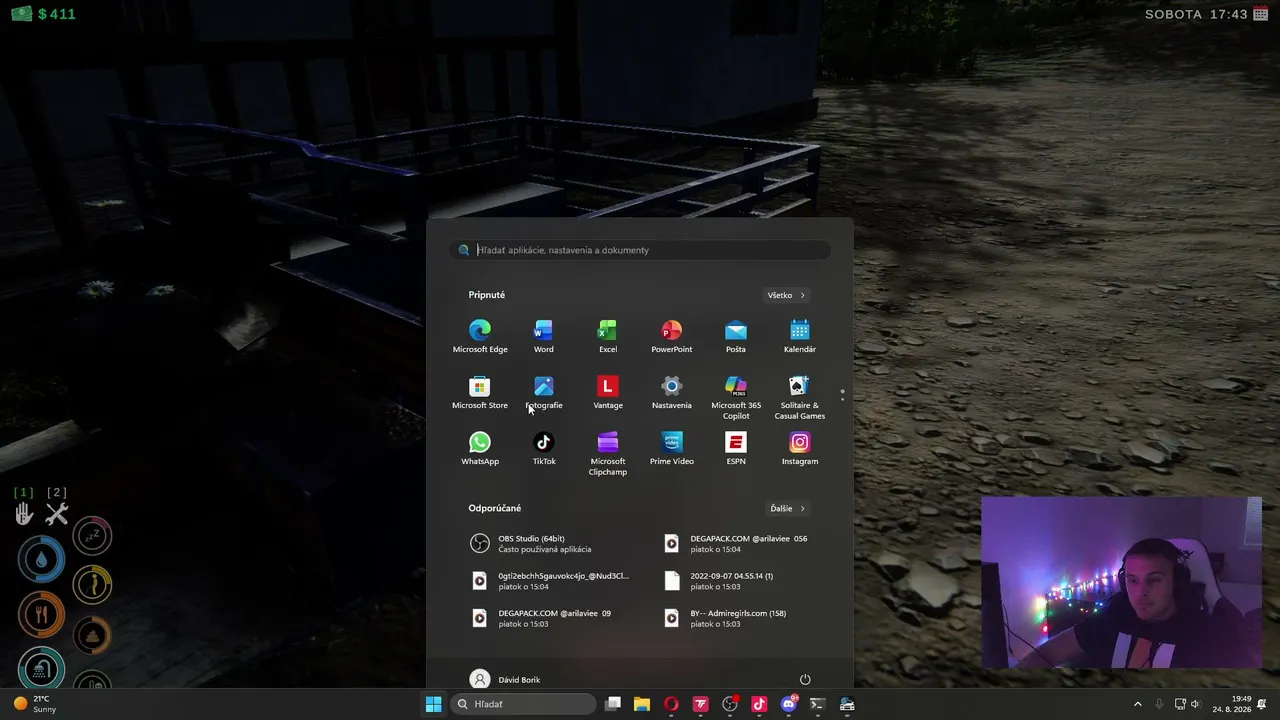Open the Dávid Borik user account menu
Viewport: 1280px width, 720px height.
coord(506,680)
